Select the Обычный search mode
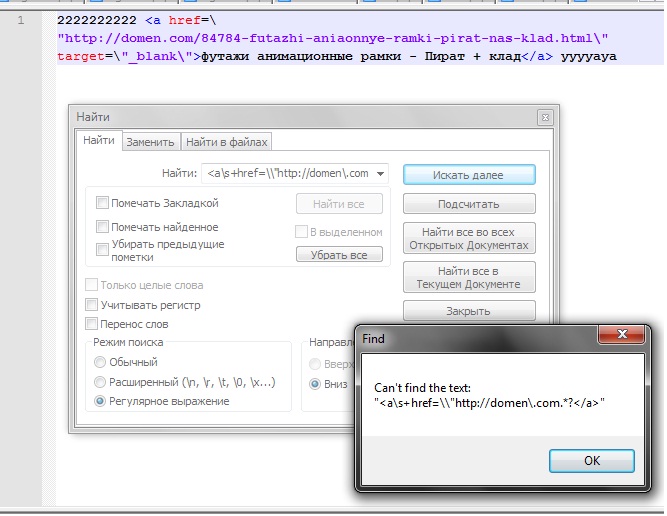The width and height of the screenshot is (667, 516). coord(100,362)
